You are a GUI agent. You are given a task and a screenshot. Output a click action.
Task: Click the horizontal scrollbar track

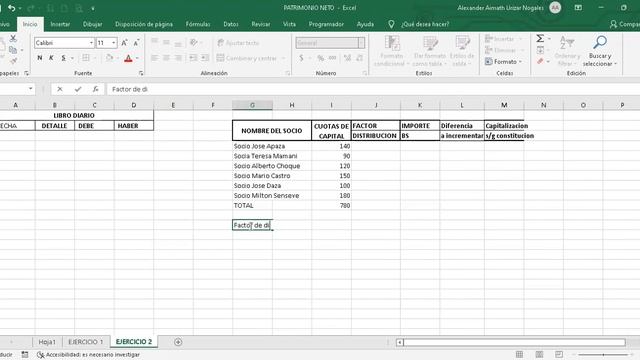pos(514,342)
